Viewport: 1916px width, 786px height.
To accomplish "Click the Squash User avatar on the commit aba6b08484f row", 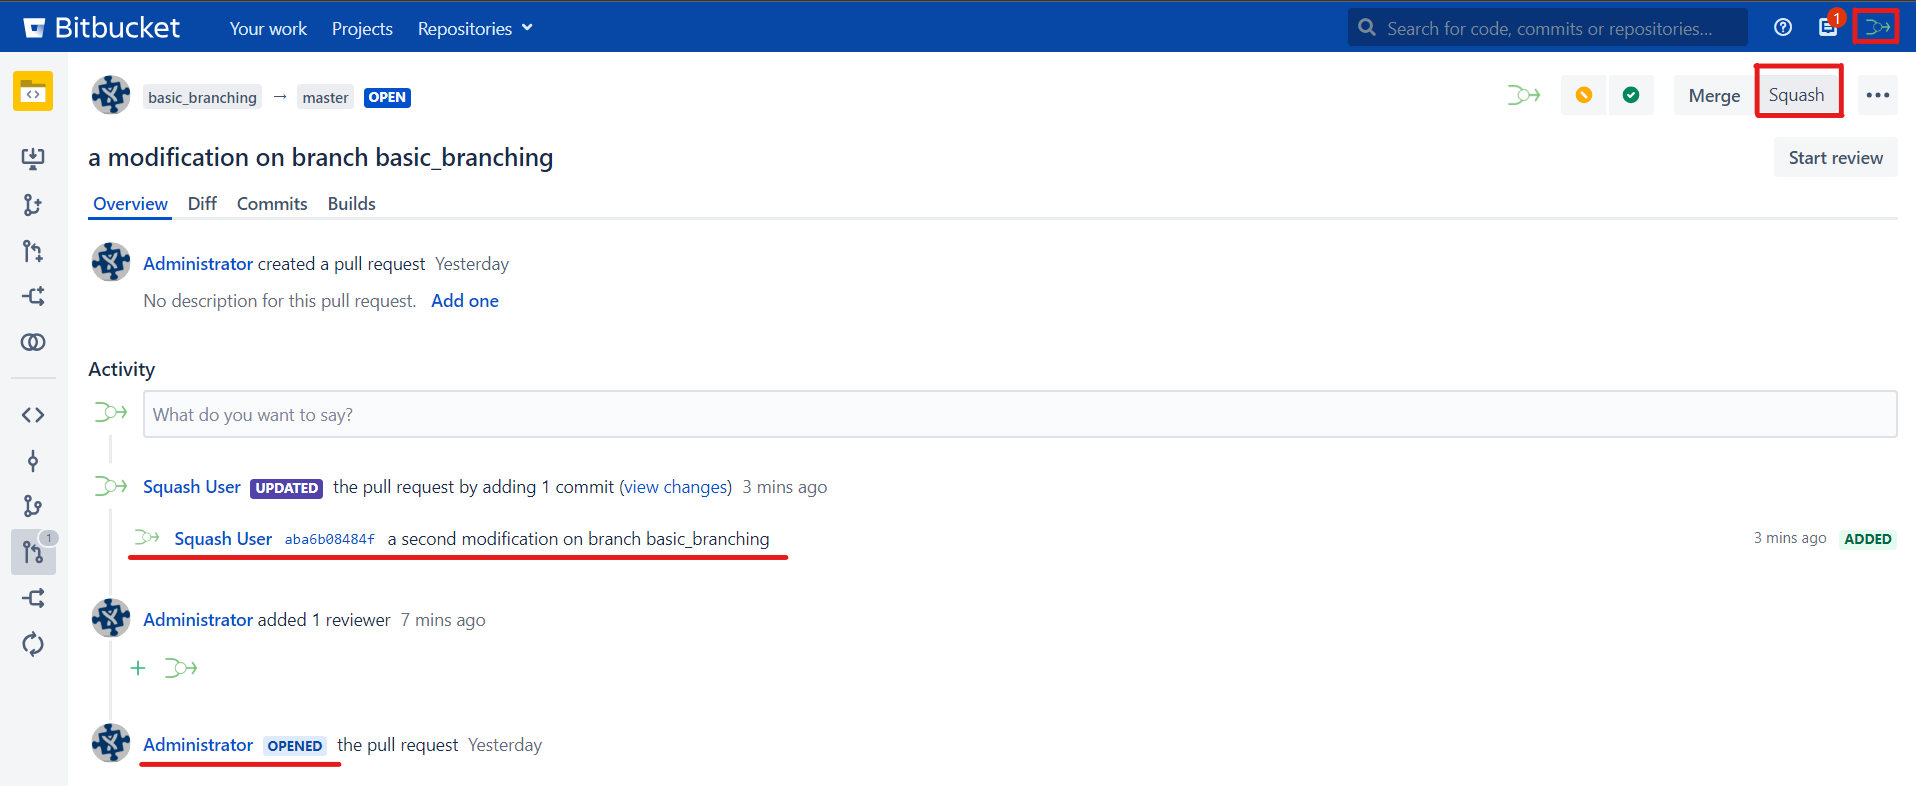I will point(147,538).
